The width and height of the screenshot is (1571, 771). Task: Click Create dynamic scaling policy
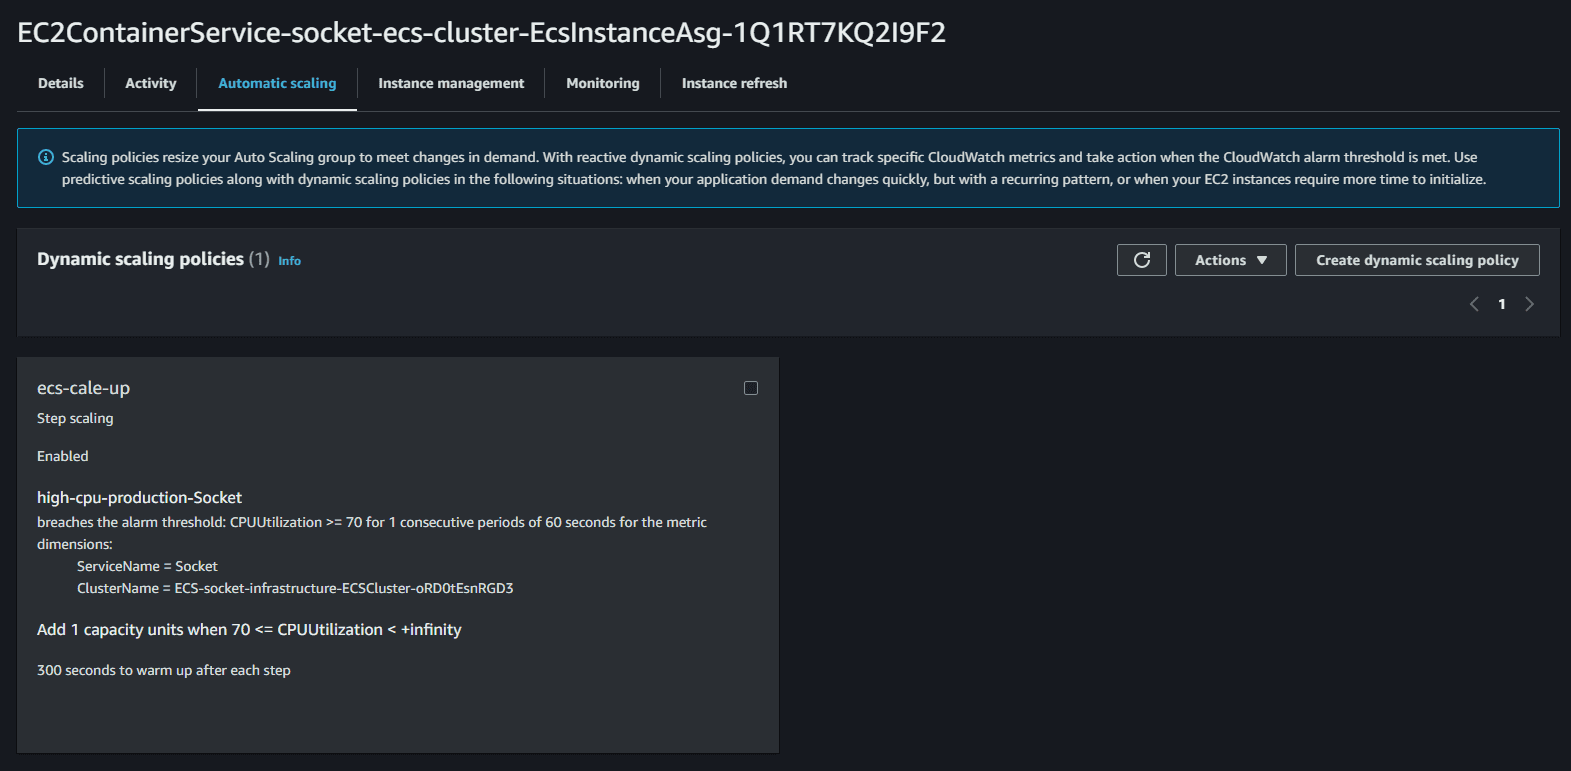[x=1416, y=260]
